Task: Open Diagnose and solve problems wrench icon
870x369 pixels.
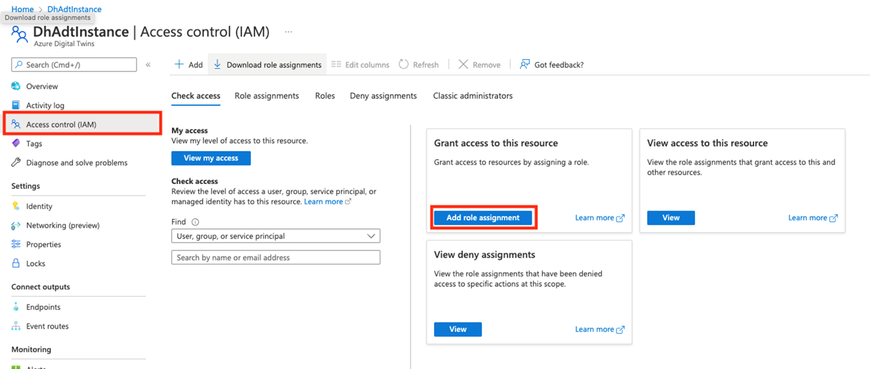Action: pos(16,163)
